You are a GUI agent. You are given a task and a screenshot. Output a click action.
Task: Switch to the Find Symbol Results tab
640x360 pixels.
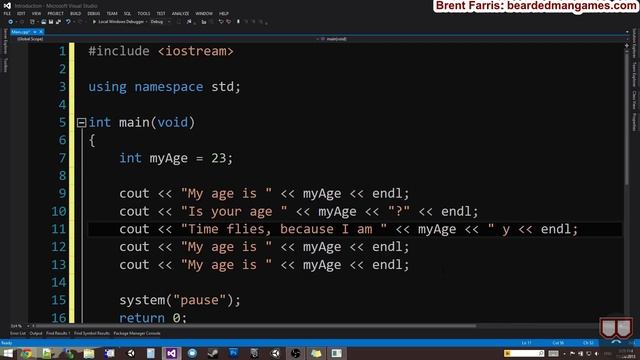point(92,333)
